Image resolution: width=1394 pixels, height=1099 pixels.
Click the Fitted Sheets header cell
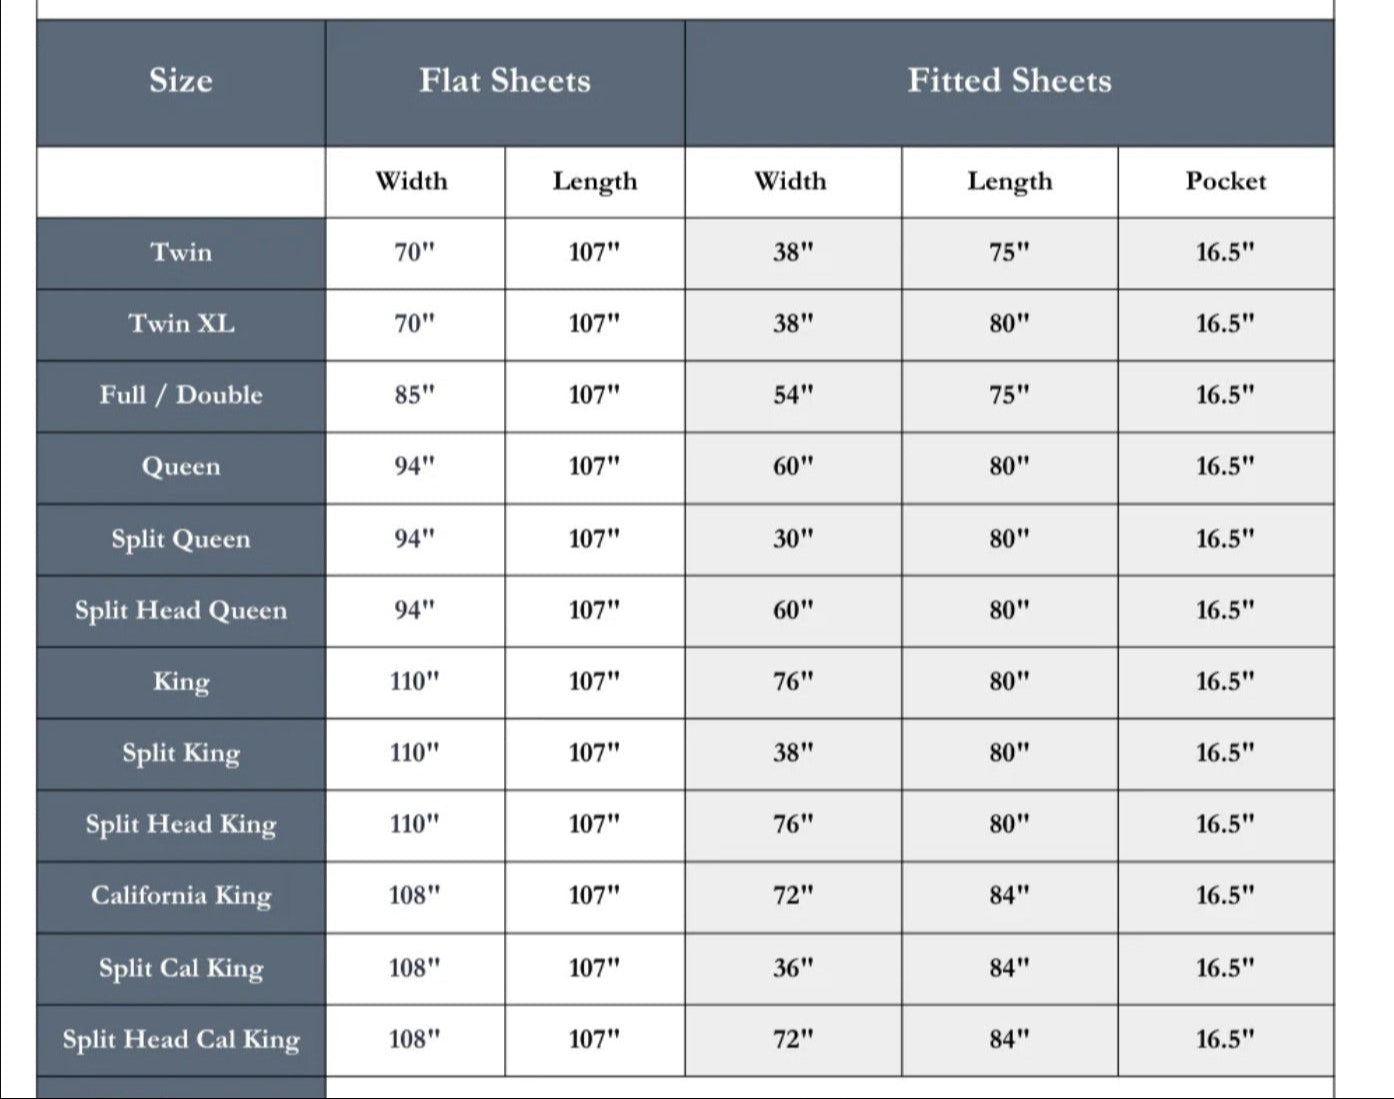point(1009,81)
